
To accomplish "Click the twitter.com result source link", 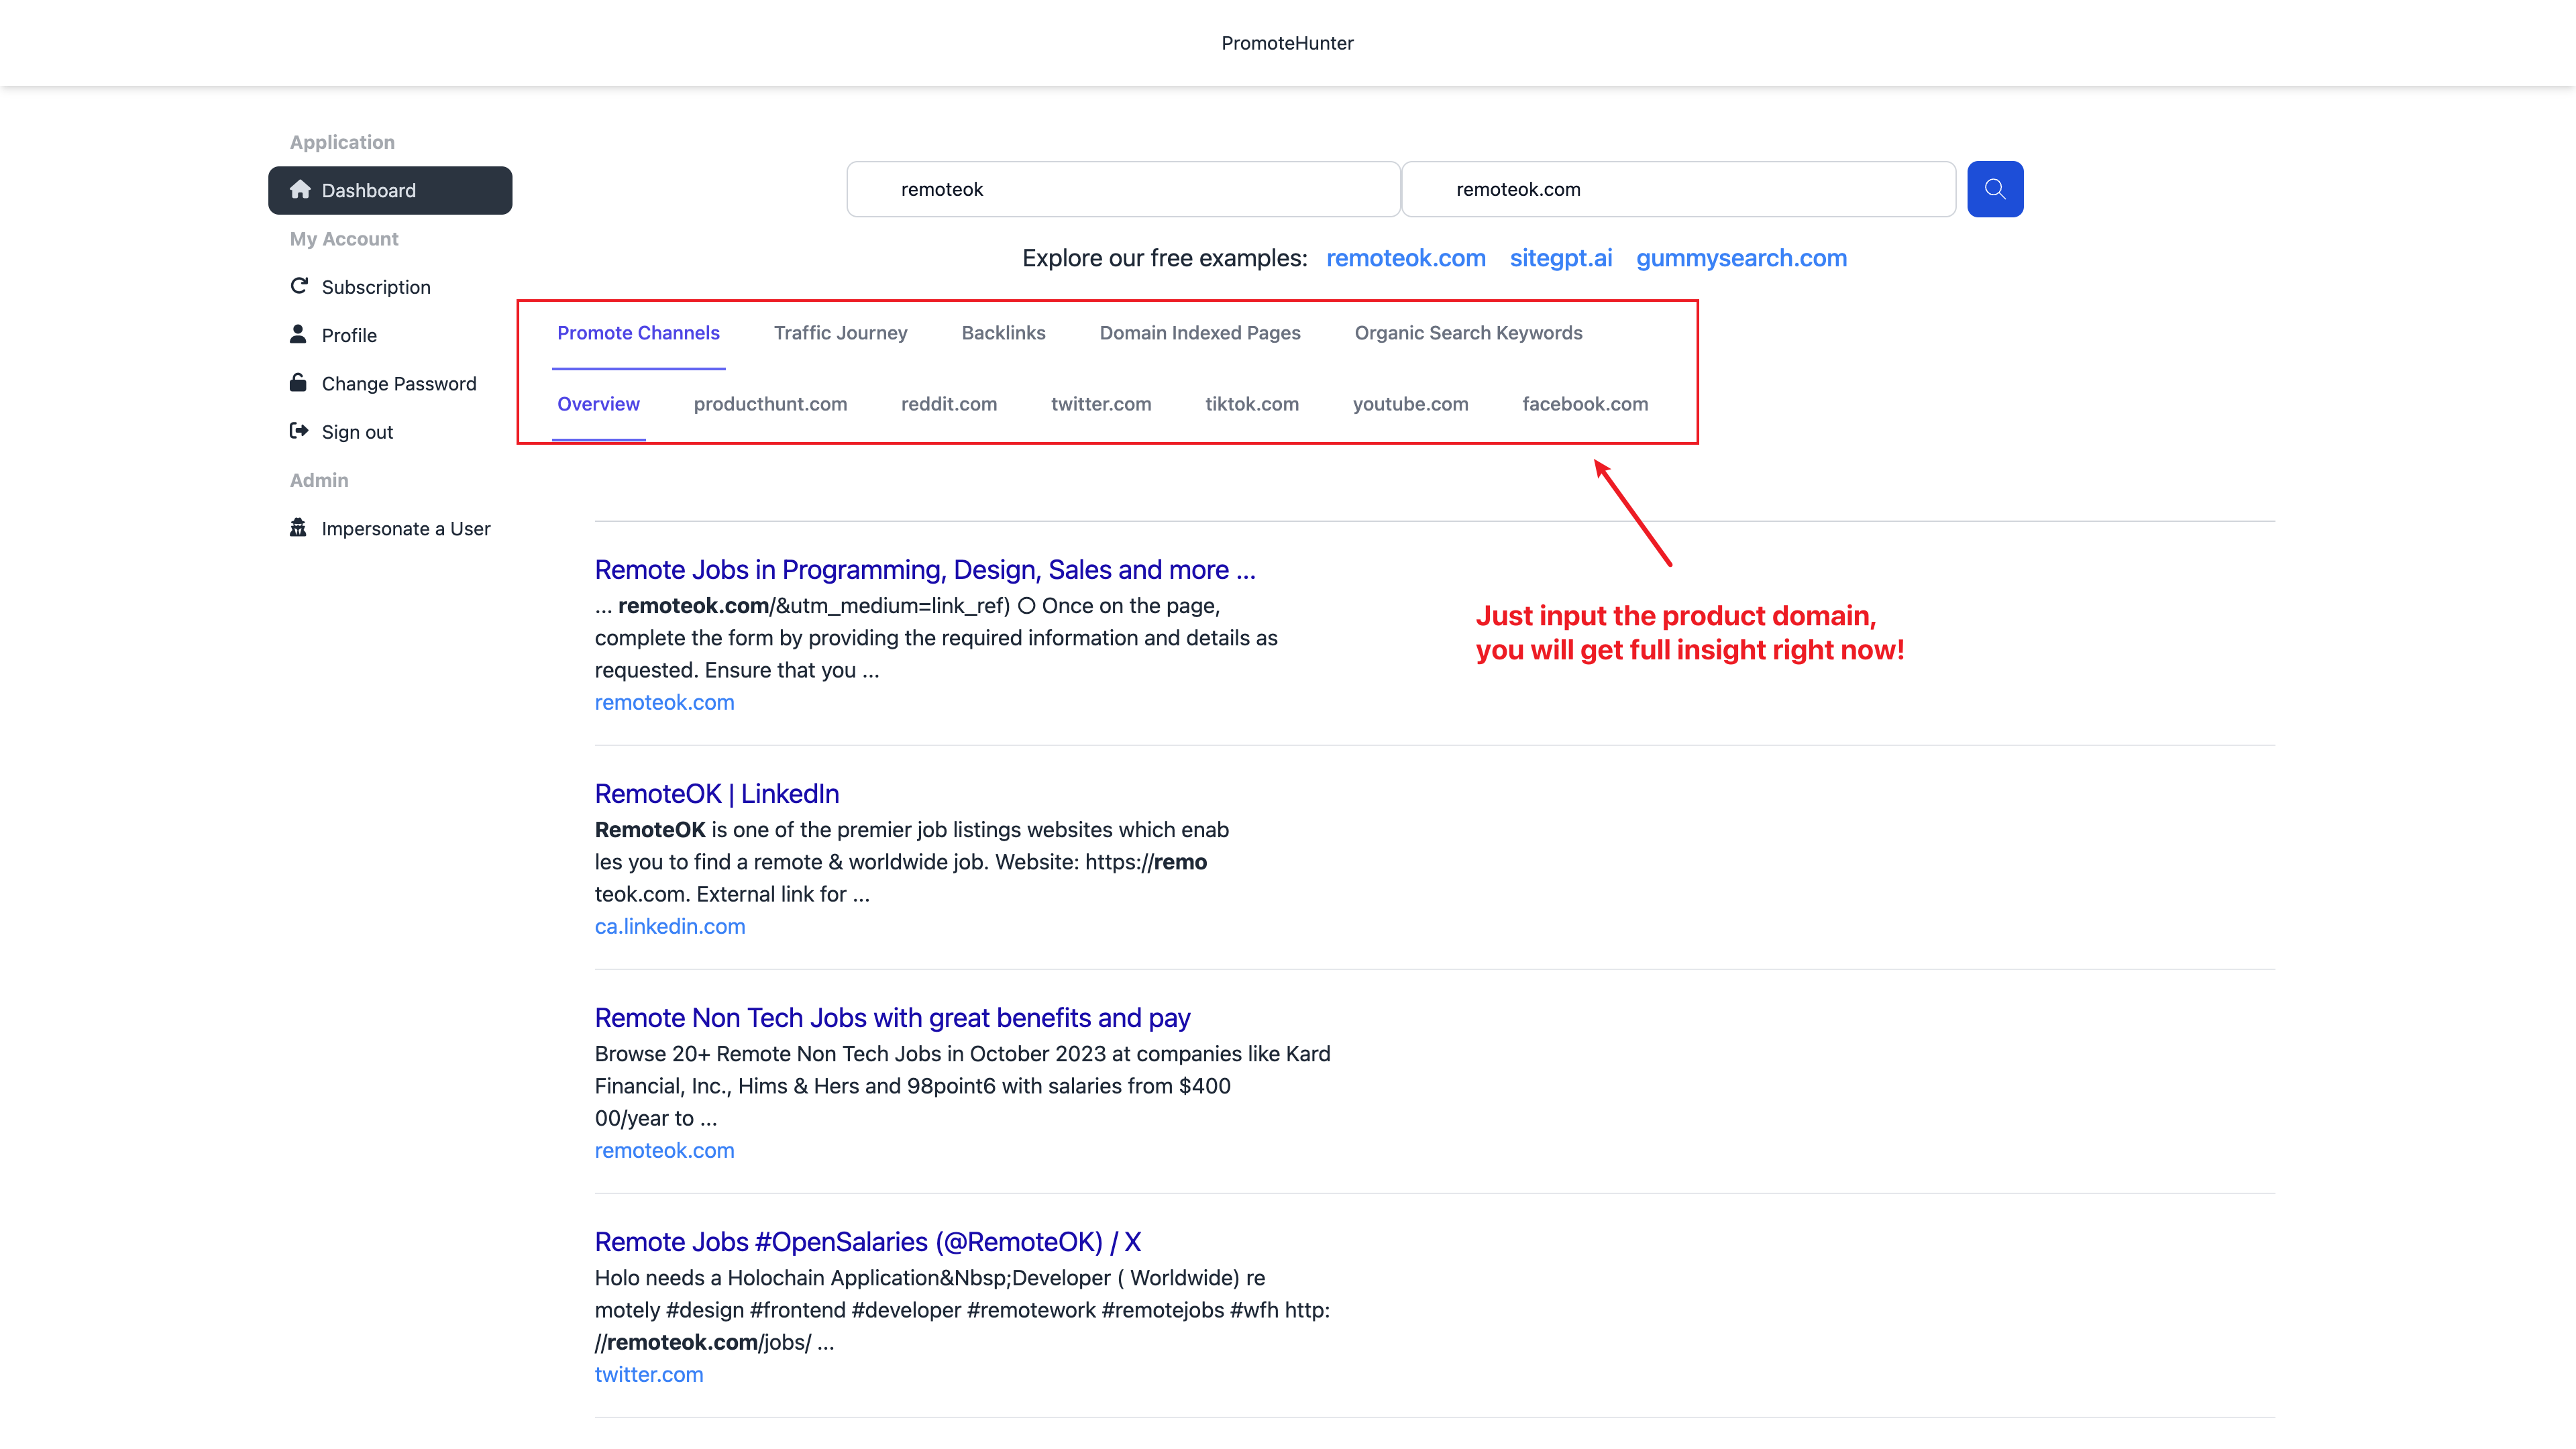I will tap(648, 1374).
